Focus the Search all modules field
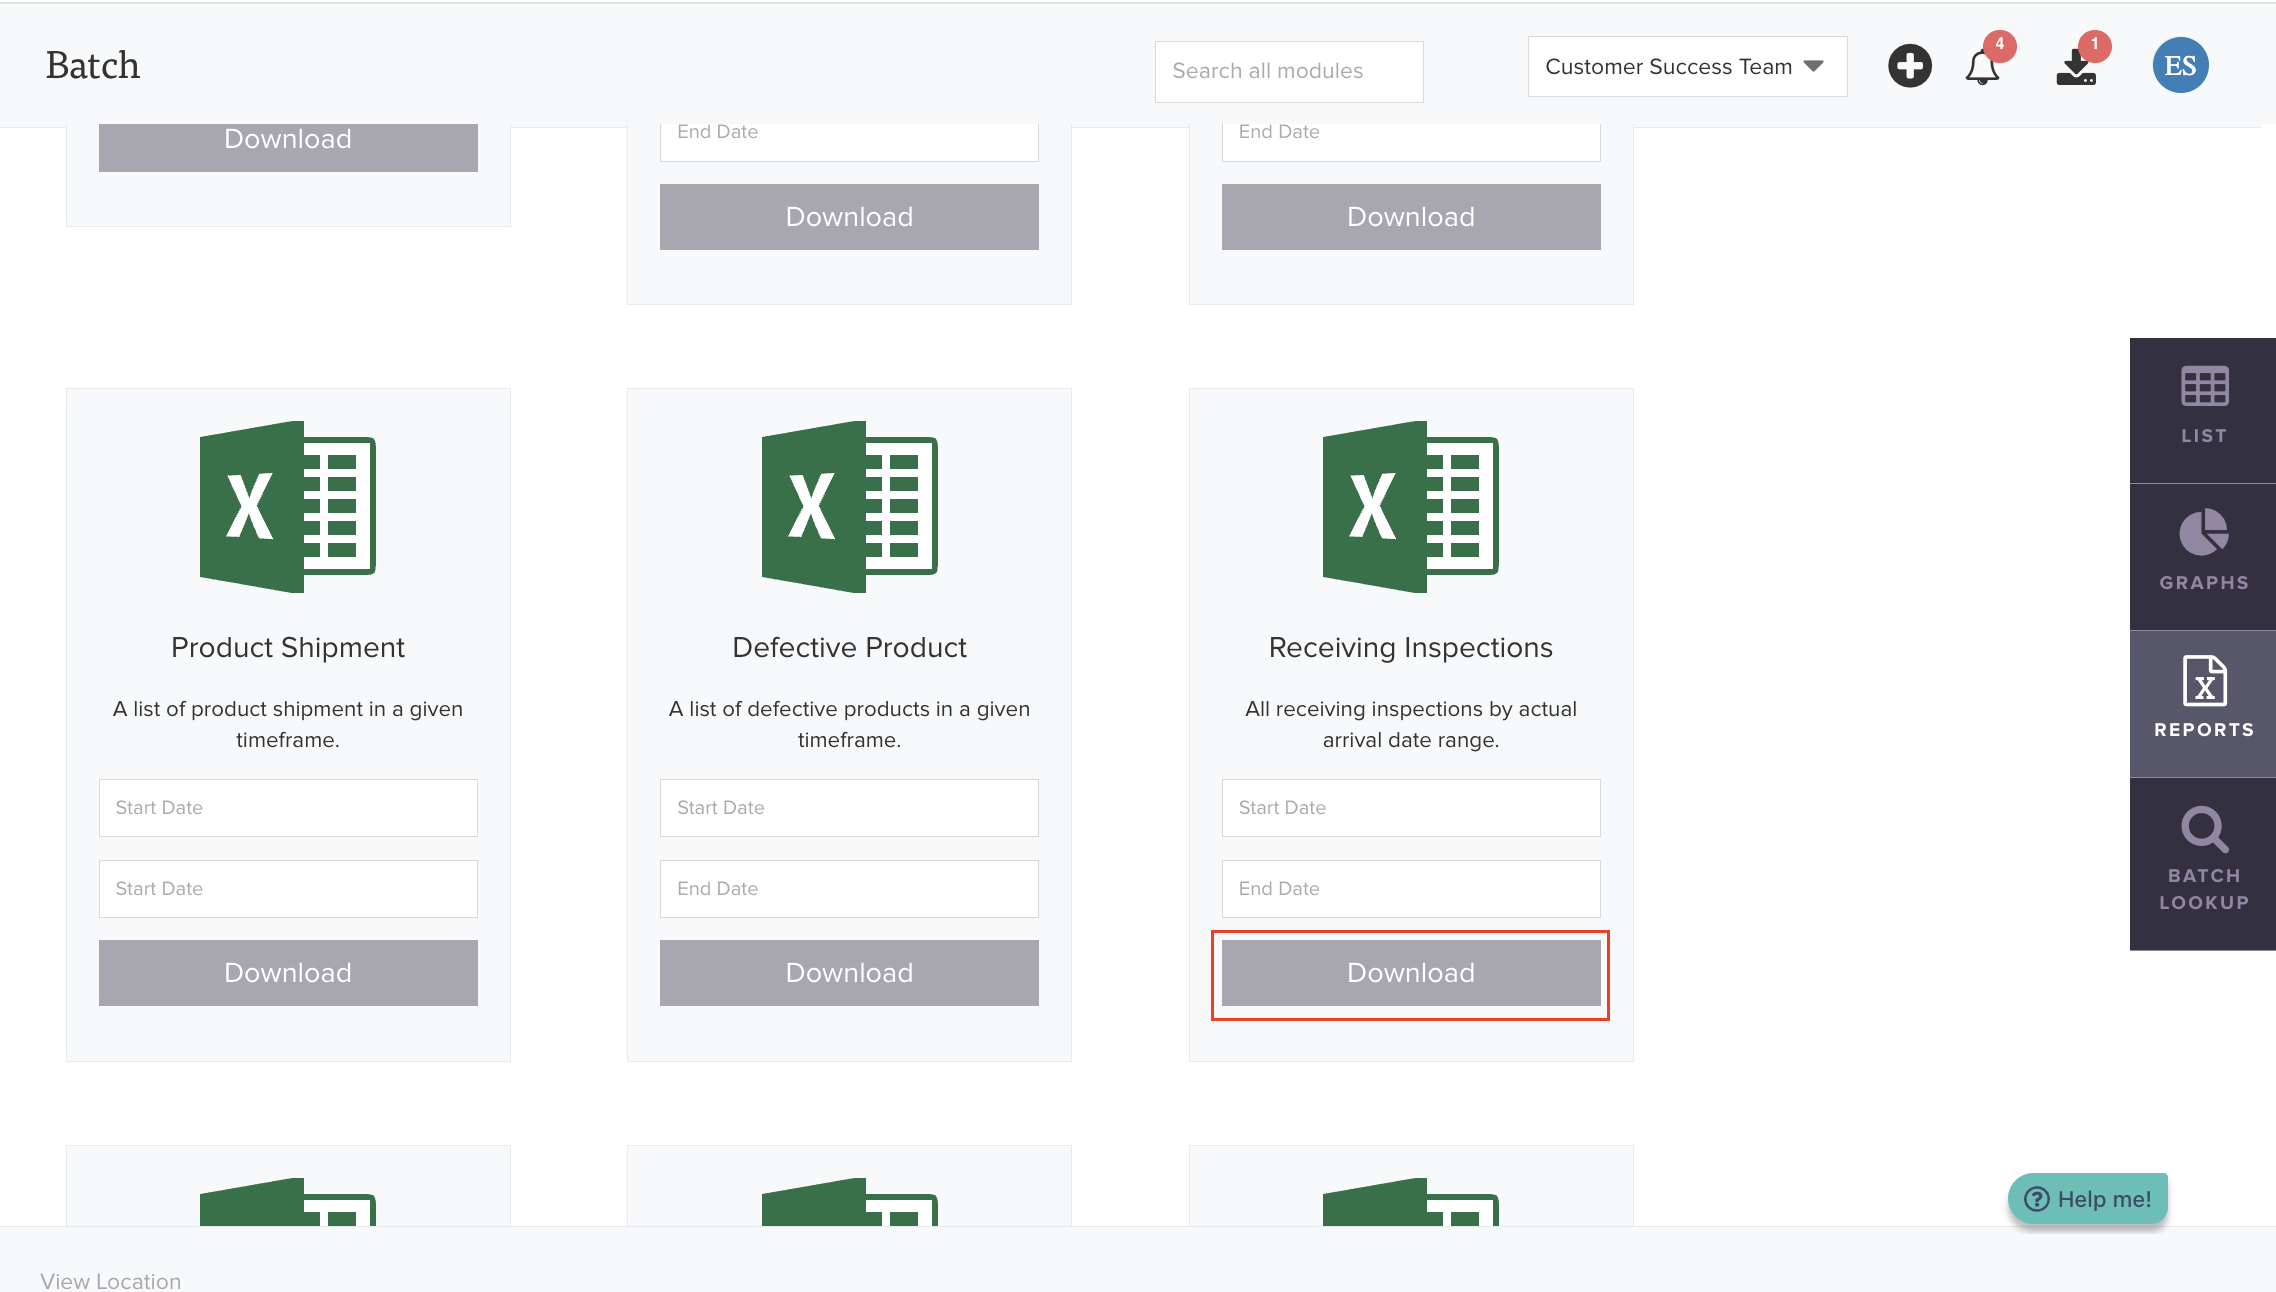 point(1288,71)
